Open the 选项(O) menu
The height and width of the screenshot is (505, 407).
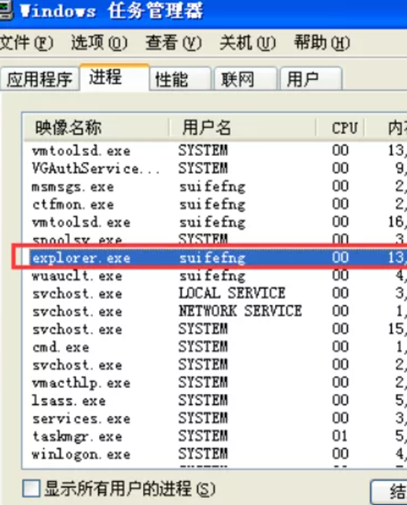(x=99, y=43)
